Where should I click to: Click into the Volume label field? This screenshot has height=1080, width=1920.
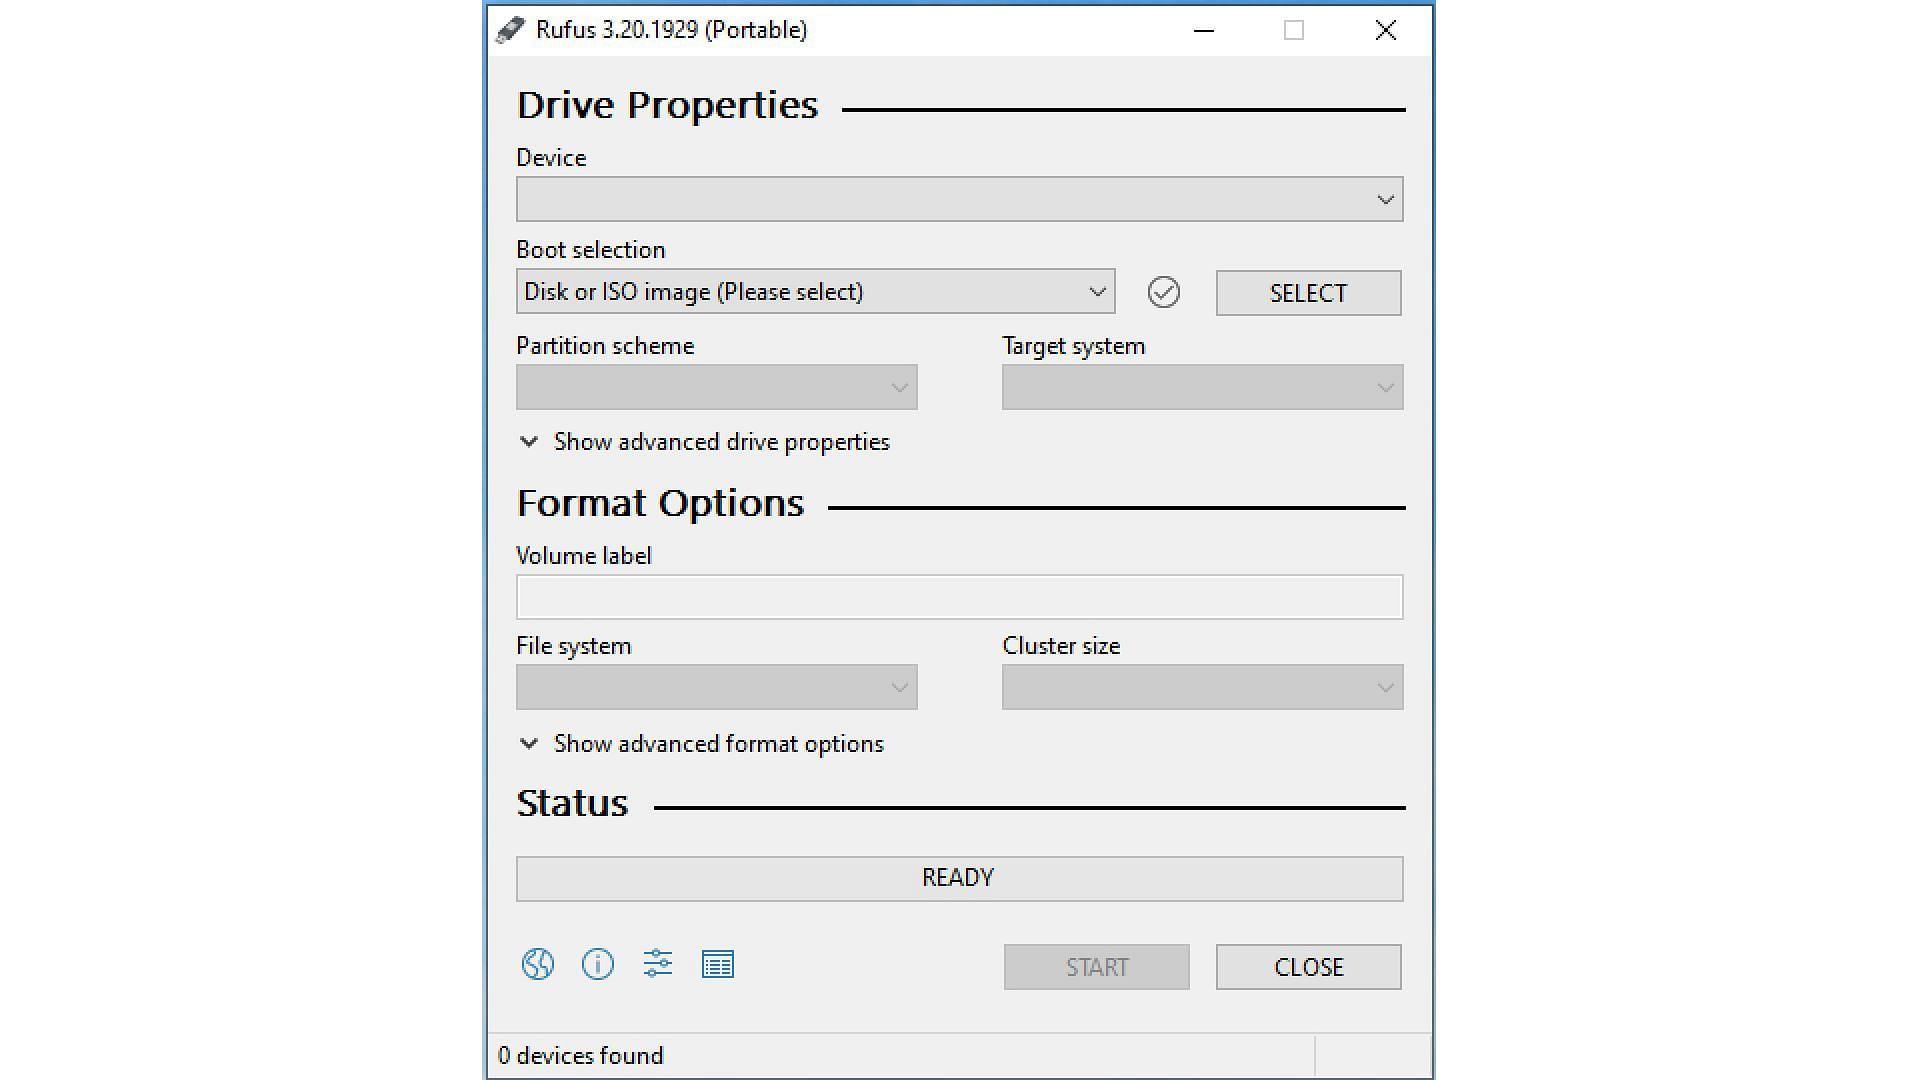pos(959,597)
